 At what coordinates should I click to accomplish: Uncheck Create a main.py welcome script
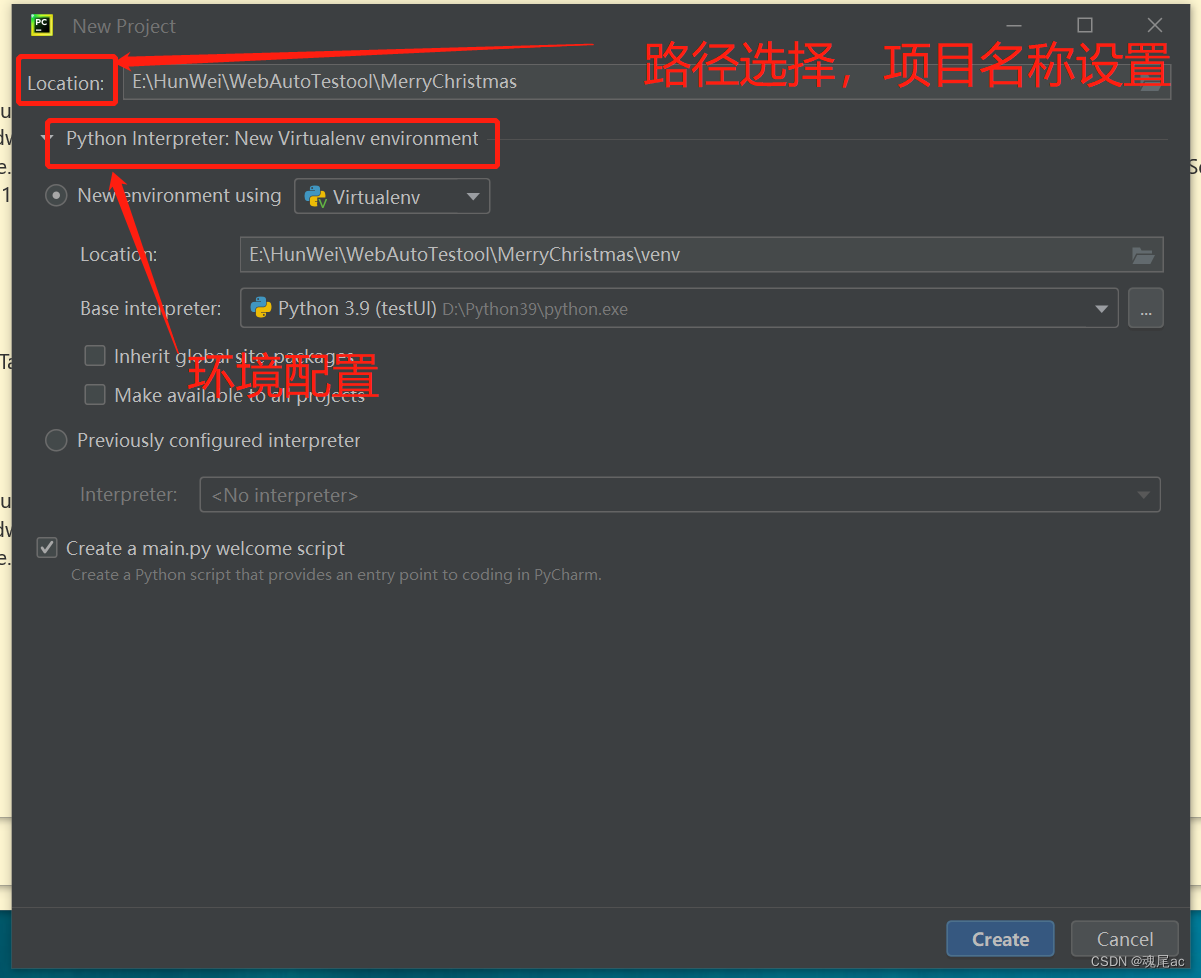(x=47, y=548)
